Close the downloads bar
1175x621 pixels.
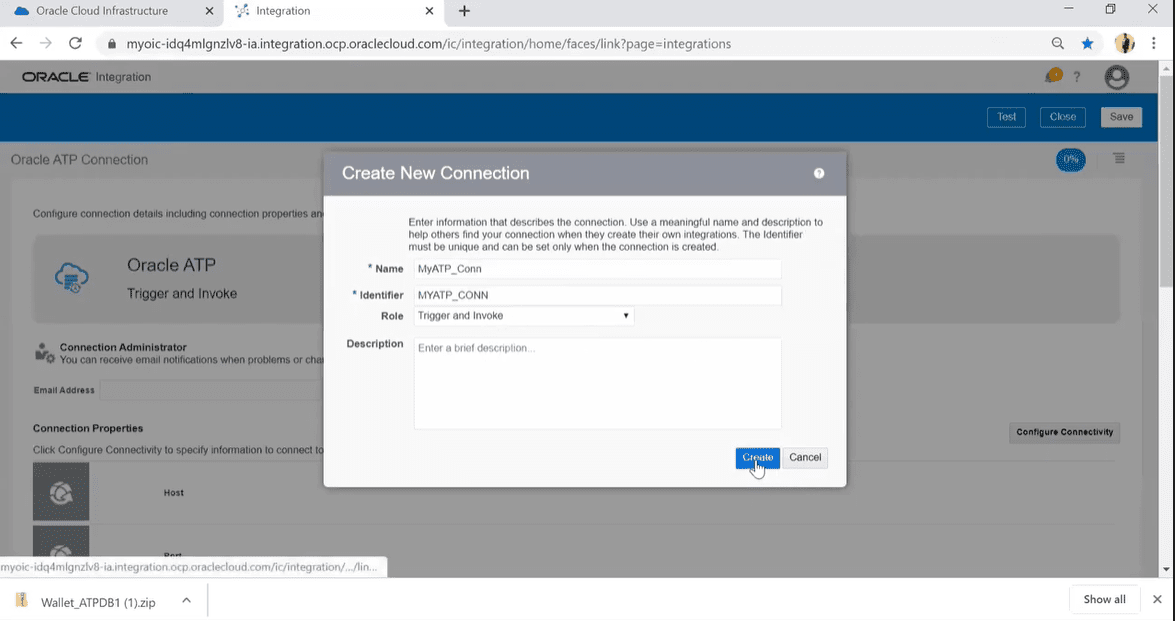point(1157,599)
